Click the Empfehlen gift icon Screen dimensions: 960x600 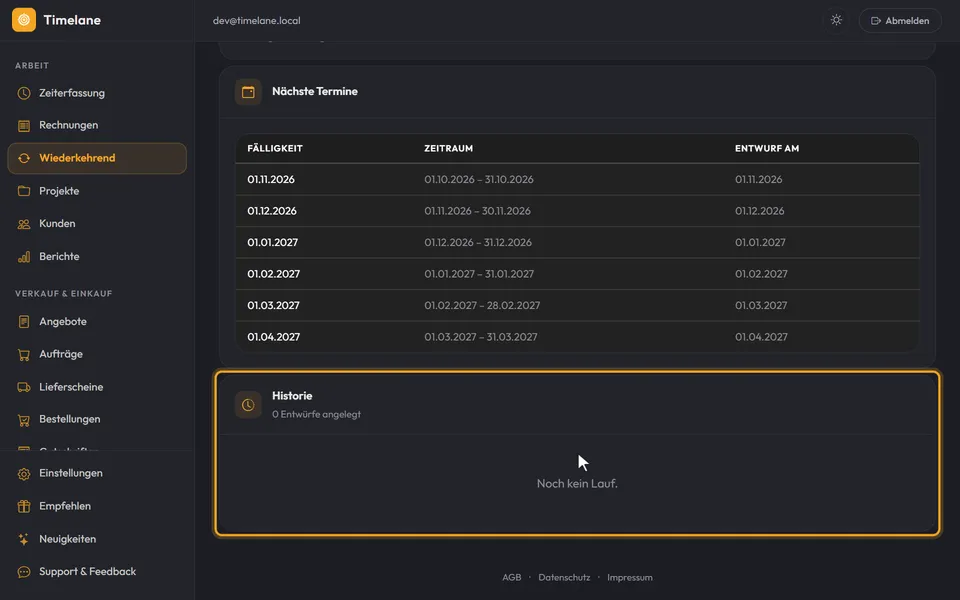(x=24, y=506)
